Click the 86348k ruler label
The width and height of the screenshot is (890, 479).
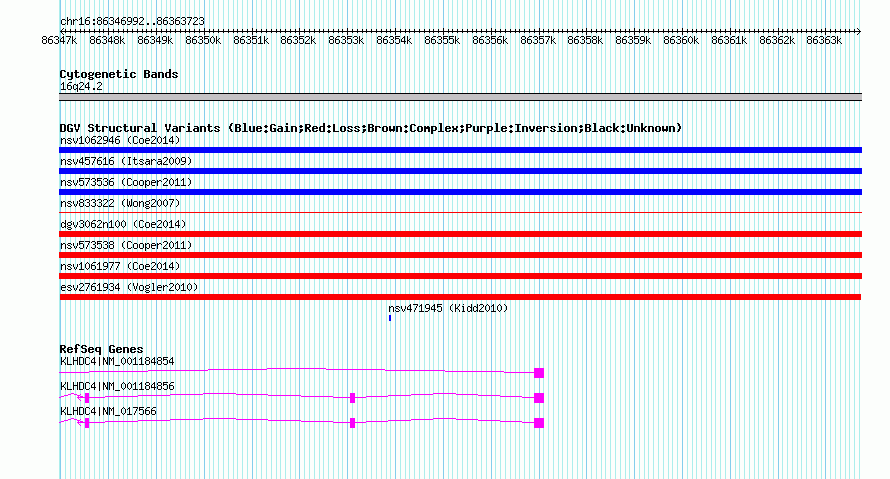[x=107, y=41]
